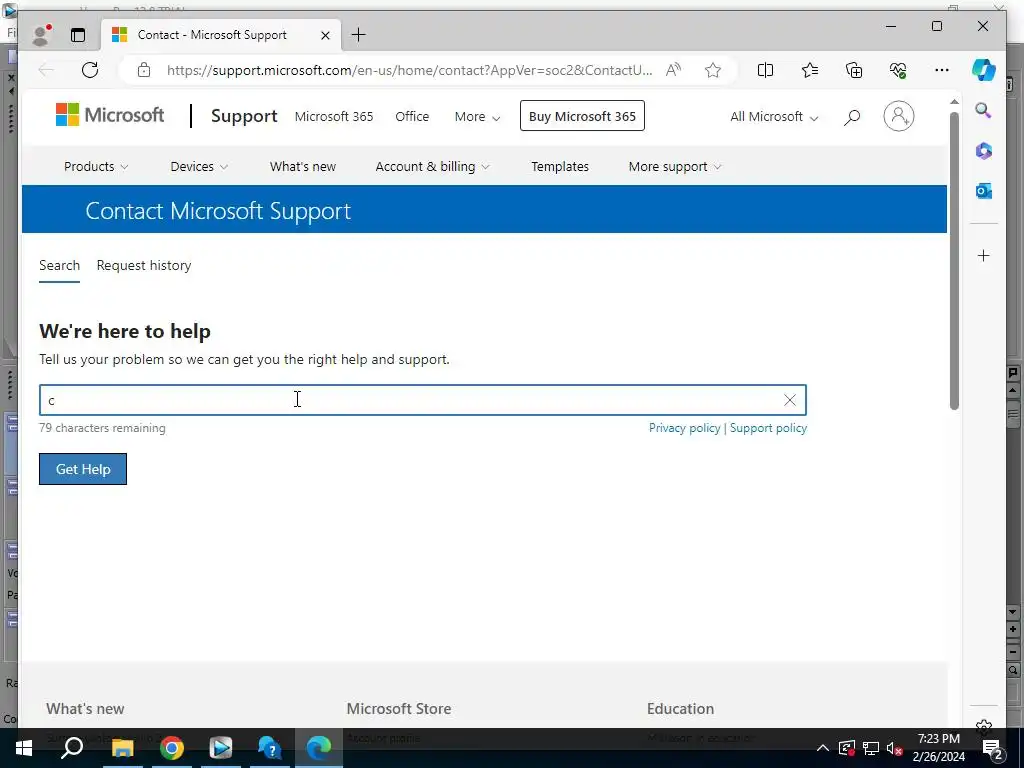The height and width of the screenshot is (768, 1024).
Task: Expand the Products menu
Action: pyautogui.click(x=96, y=167)
